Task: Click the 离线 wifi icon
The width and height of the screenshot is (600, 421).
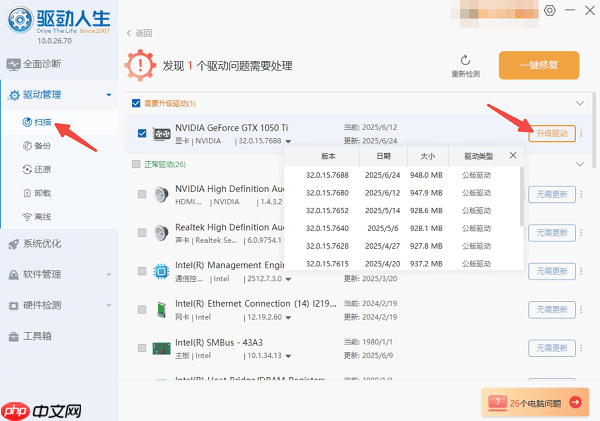Action: click(x=27, y=217)
